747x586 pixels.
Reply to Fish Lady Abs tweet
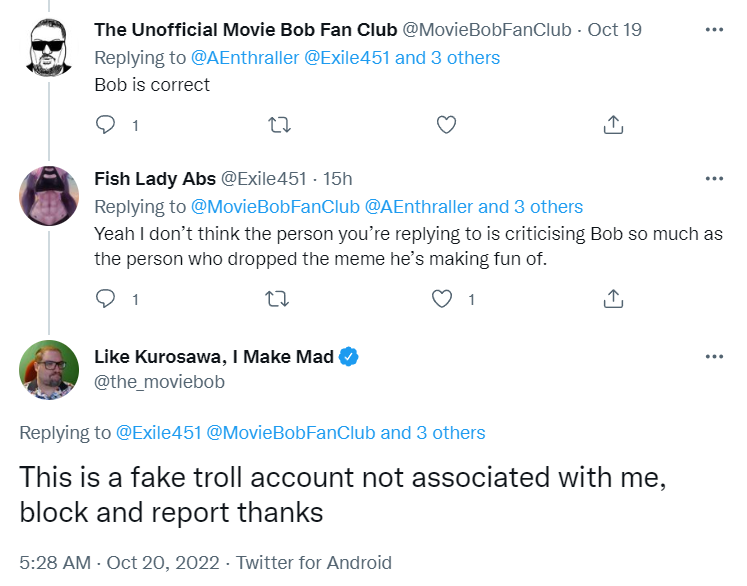pos(106,298)
